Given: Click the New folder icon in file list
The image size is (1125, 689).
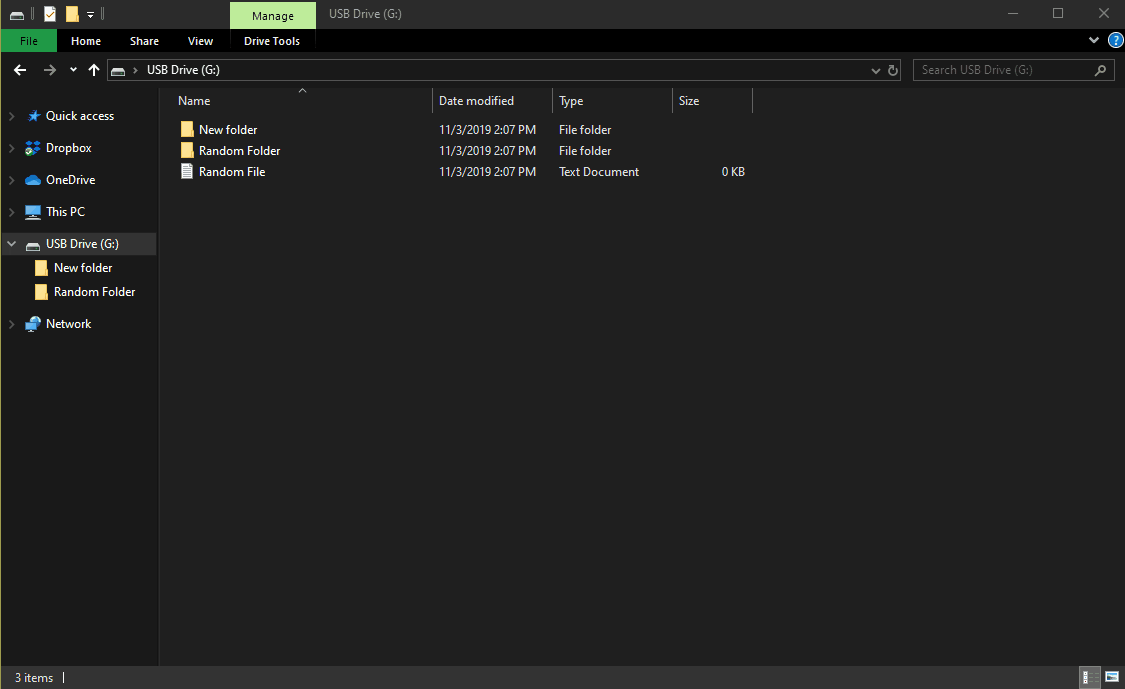Looking at the screenshot, I should pos(187,129).
